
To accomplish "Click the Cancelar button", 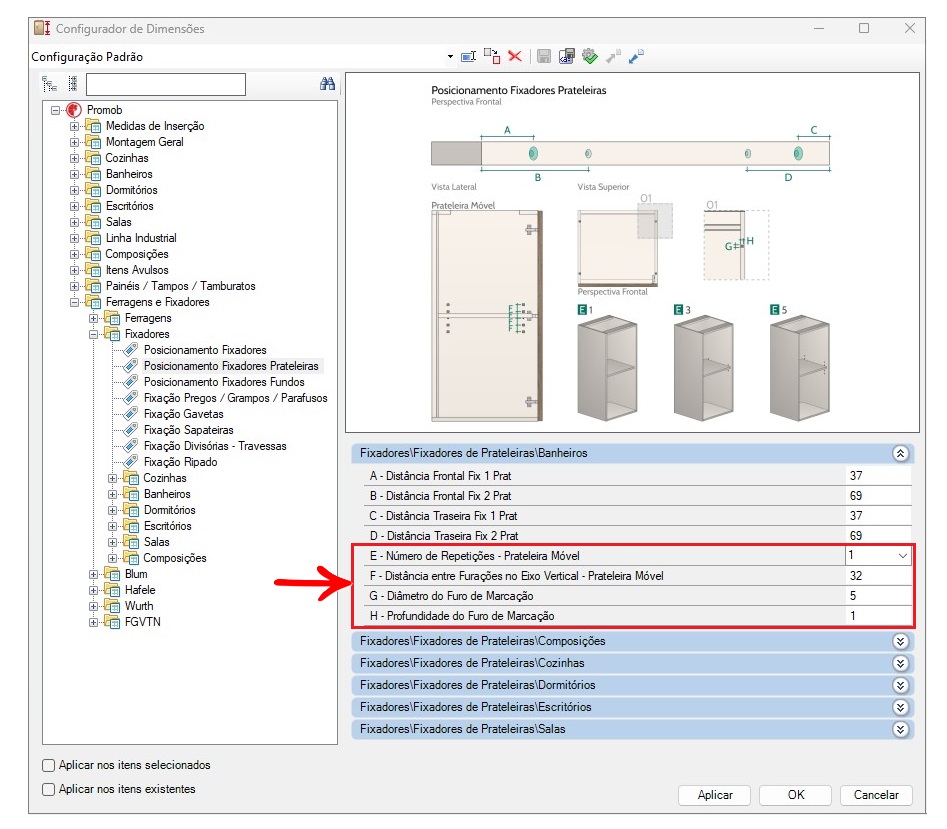I will click(x=876, y=795).
